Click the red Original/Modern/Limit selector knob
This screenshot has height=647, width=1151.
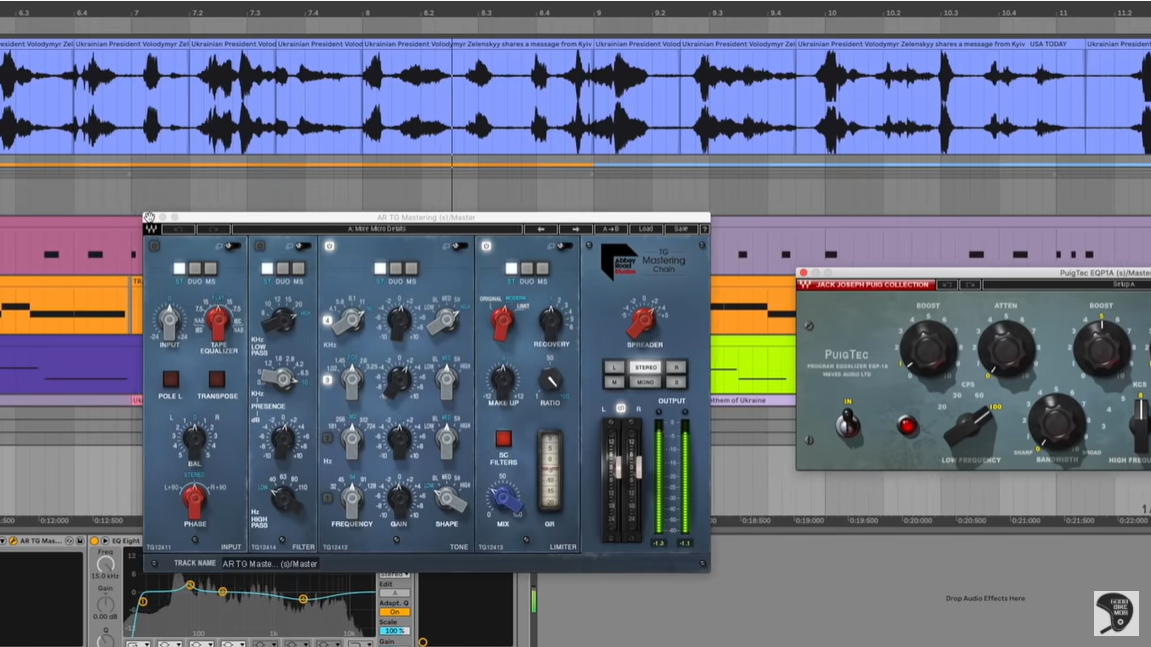tap(503, 322)
